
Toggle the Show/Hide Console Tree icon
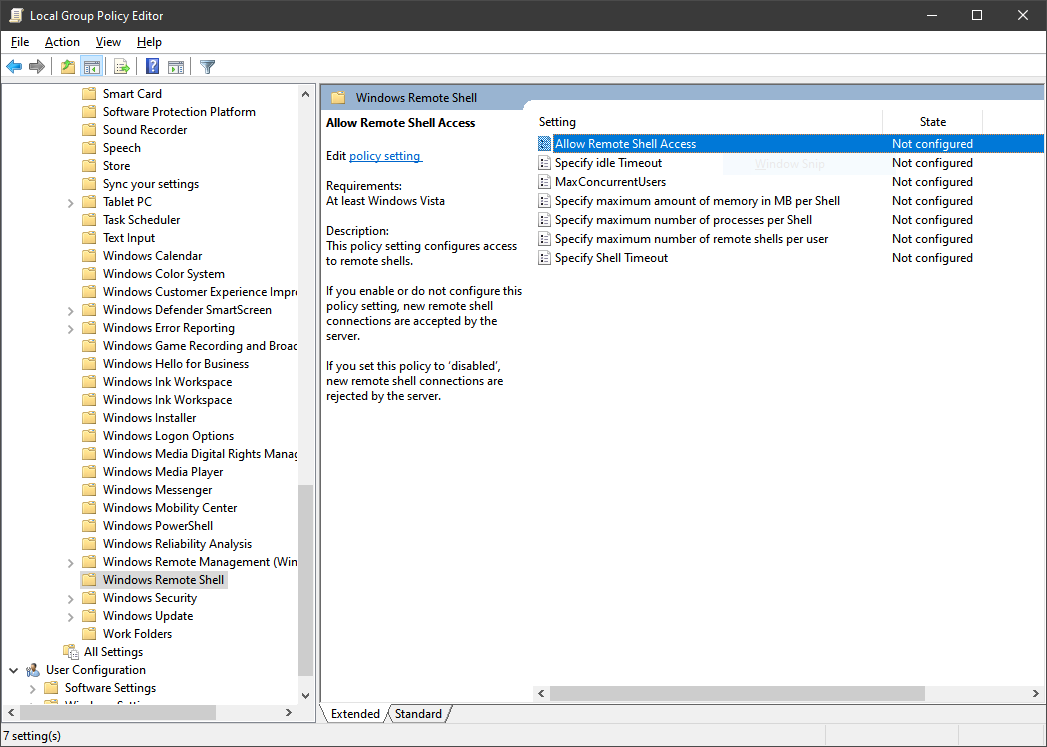pos(92,66)
